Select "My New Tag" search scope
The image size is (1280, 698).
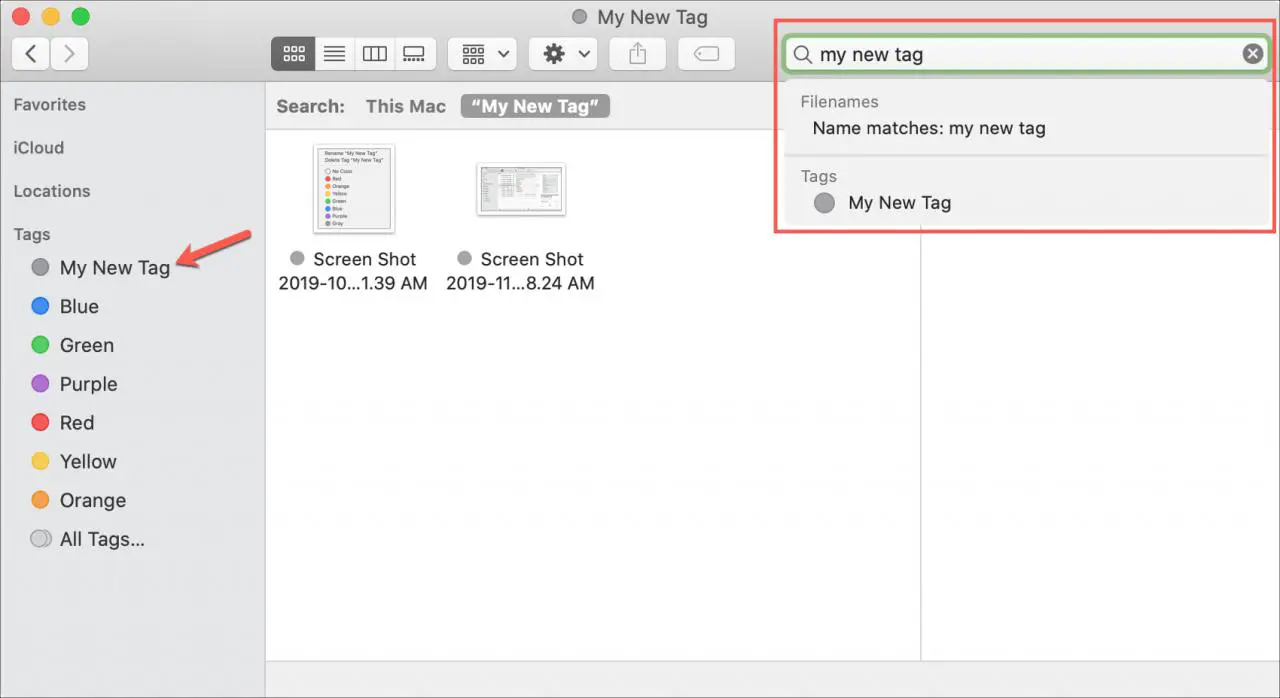click(x=535, y=106)
